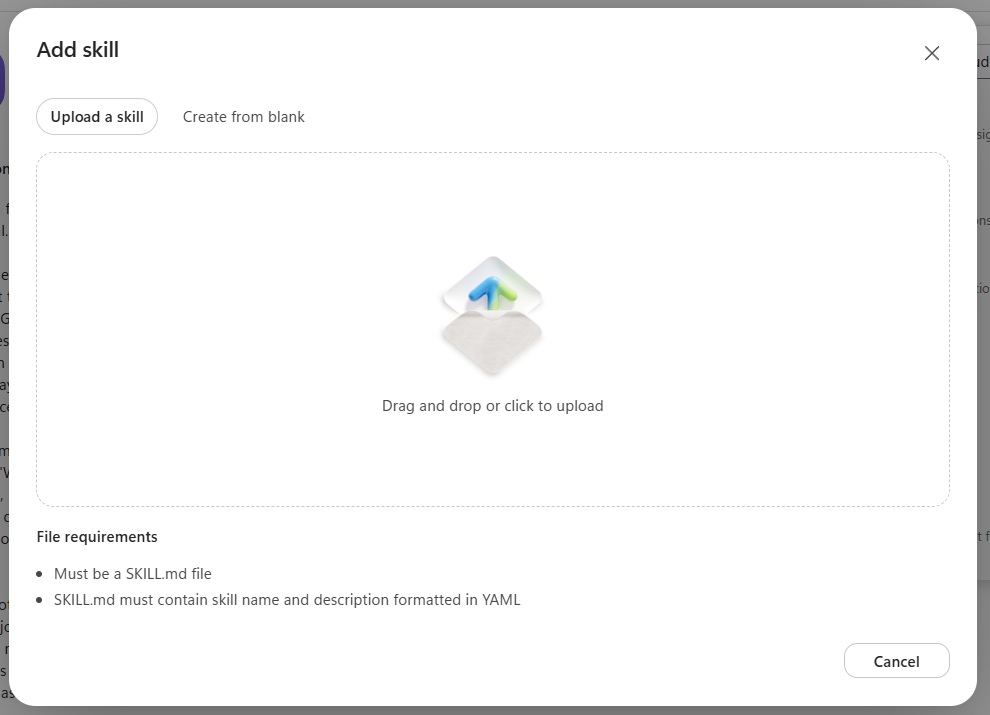The width and height of the screenshot is (990, 715).
Task: Click the purple element behind the dialog's left edge
Action: pos(3,79)
